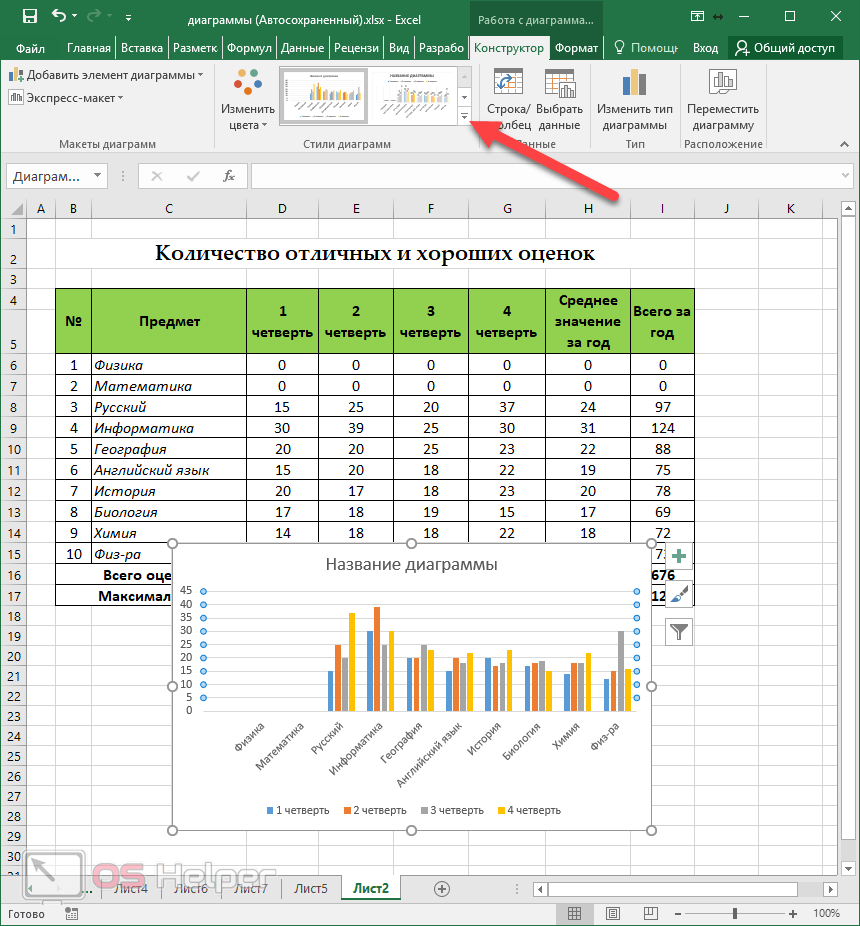Screen dimensions: 860x926
Task: Open the Вставка ribbon tab
Action: click(142, 48)
